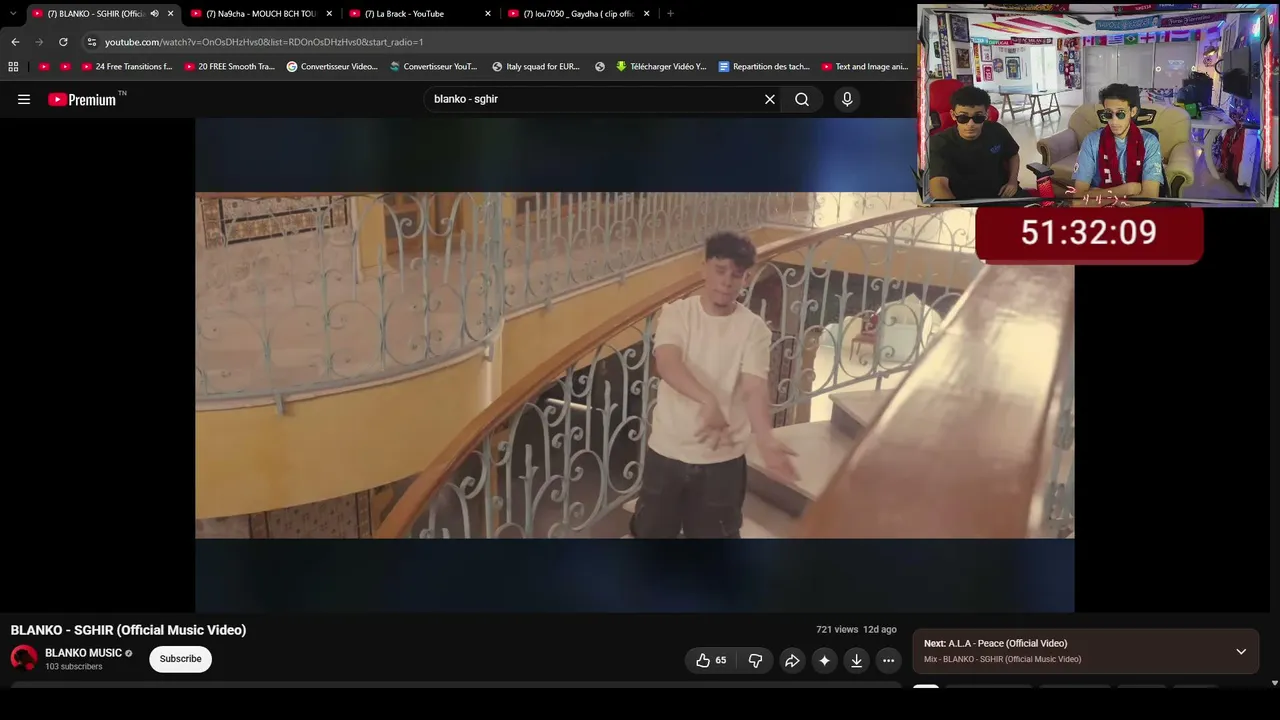Open Text and Image animation bookmark
This screenshot has width=1280, height=720.
(866, 67)
